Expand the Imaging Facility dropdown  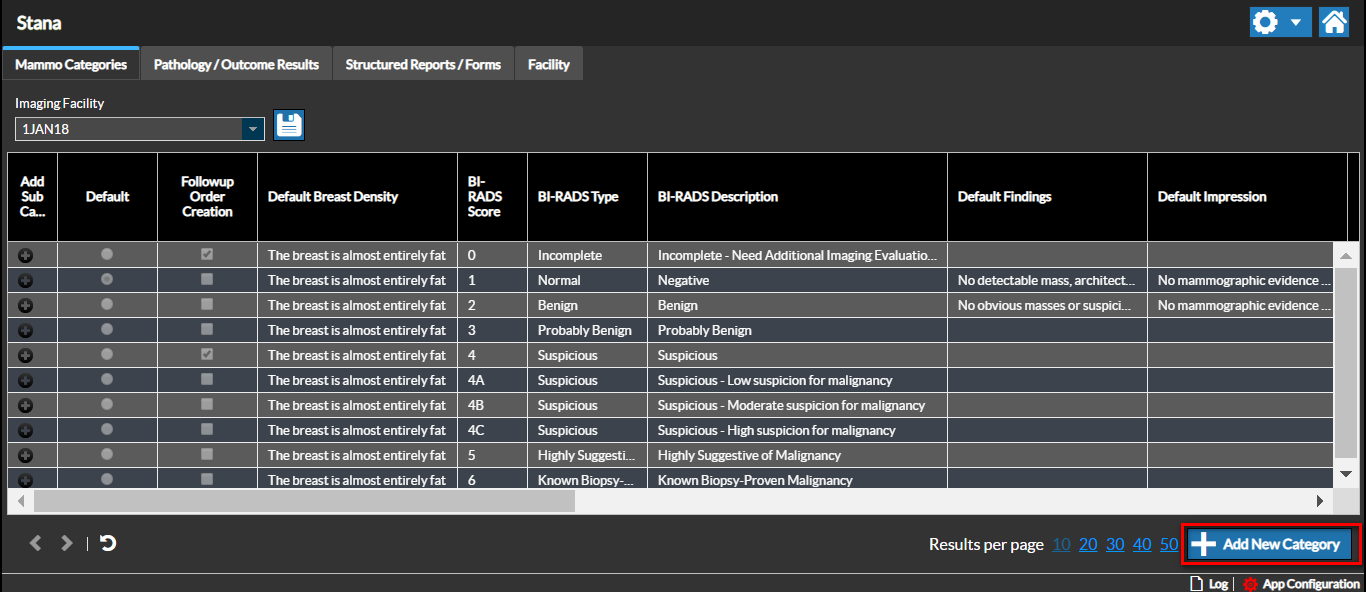[x=253, y=129]
